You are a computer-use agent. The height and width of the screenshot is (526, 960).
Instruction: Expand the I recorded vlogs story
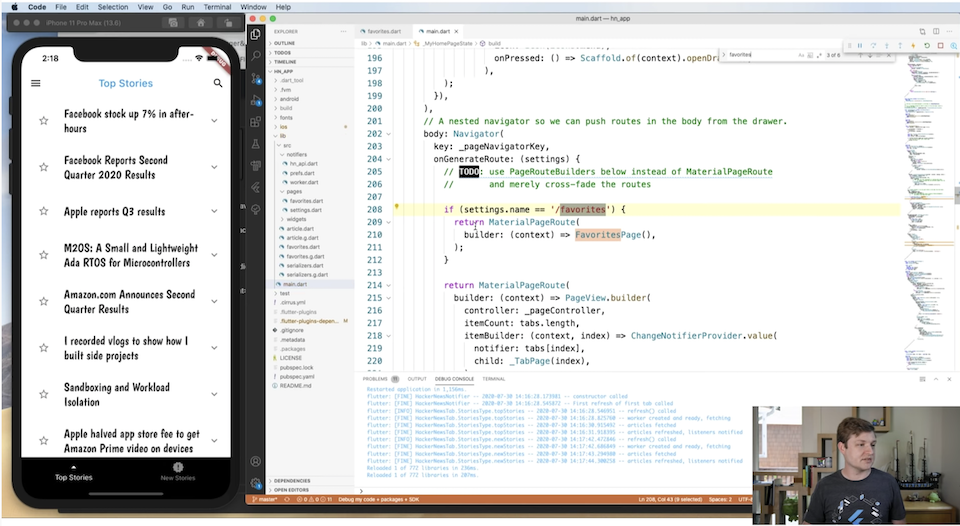[214, 348]
